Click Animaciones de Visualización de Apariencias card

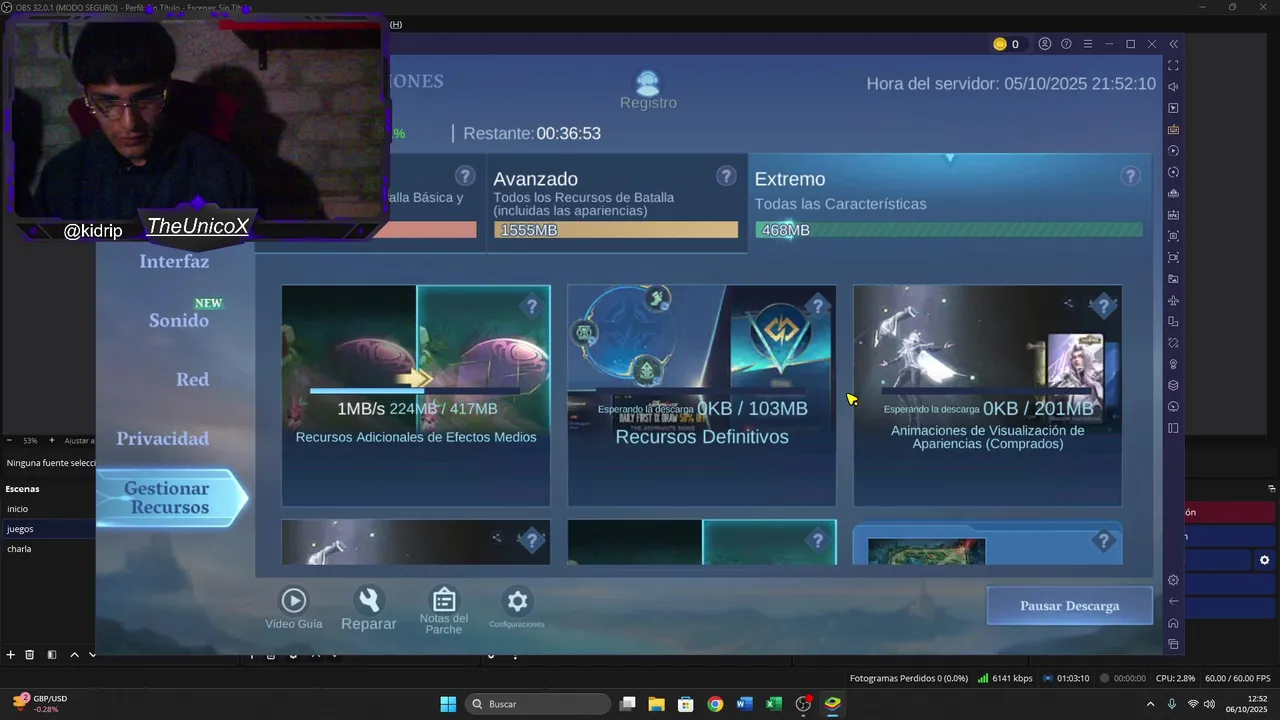(988, 396)
